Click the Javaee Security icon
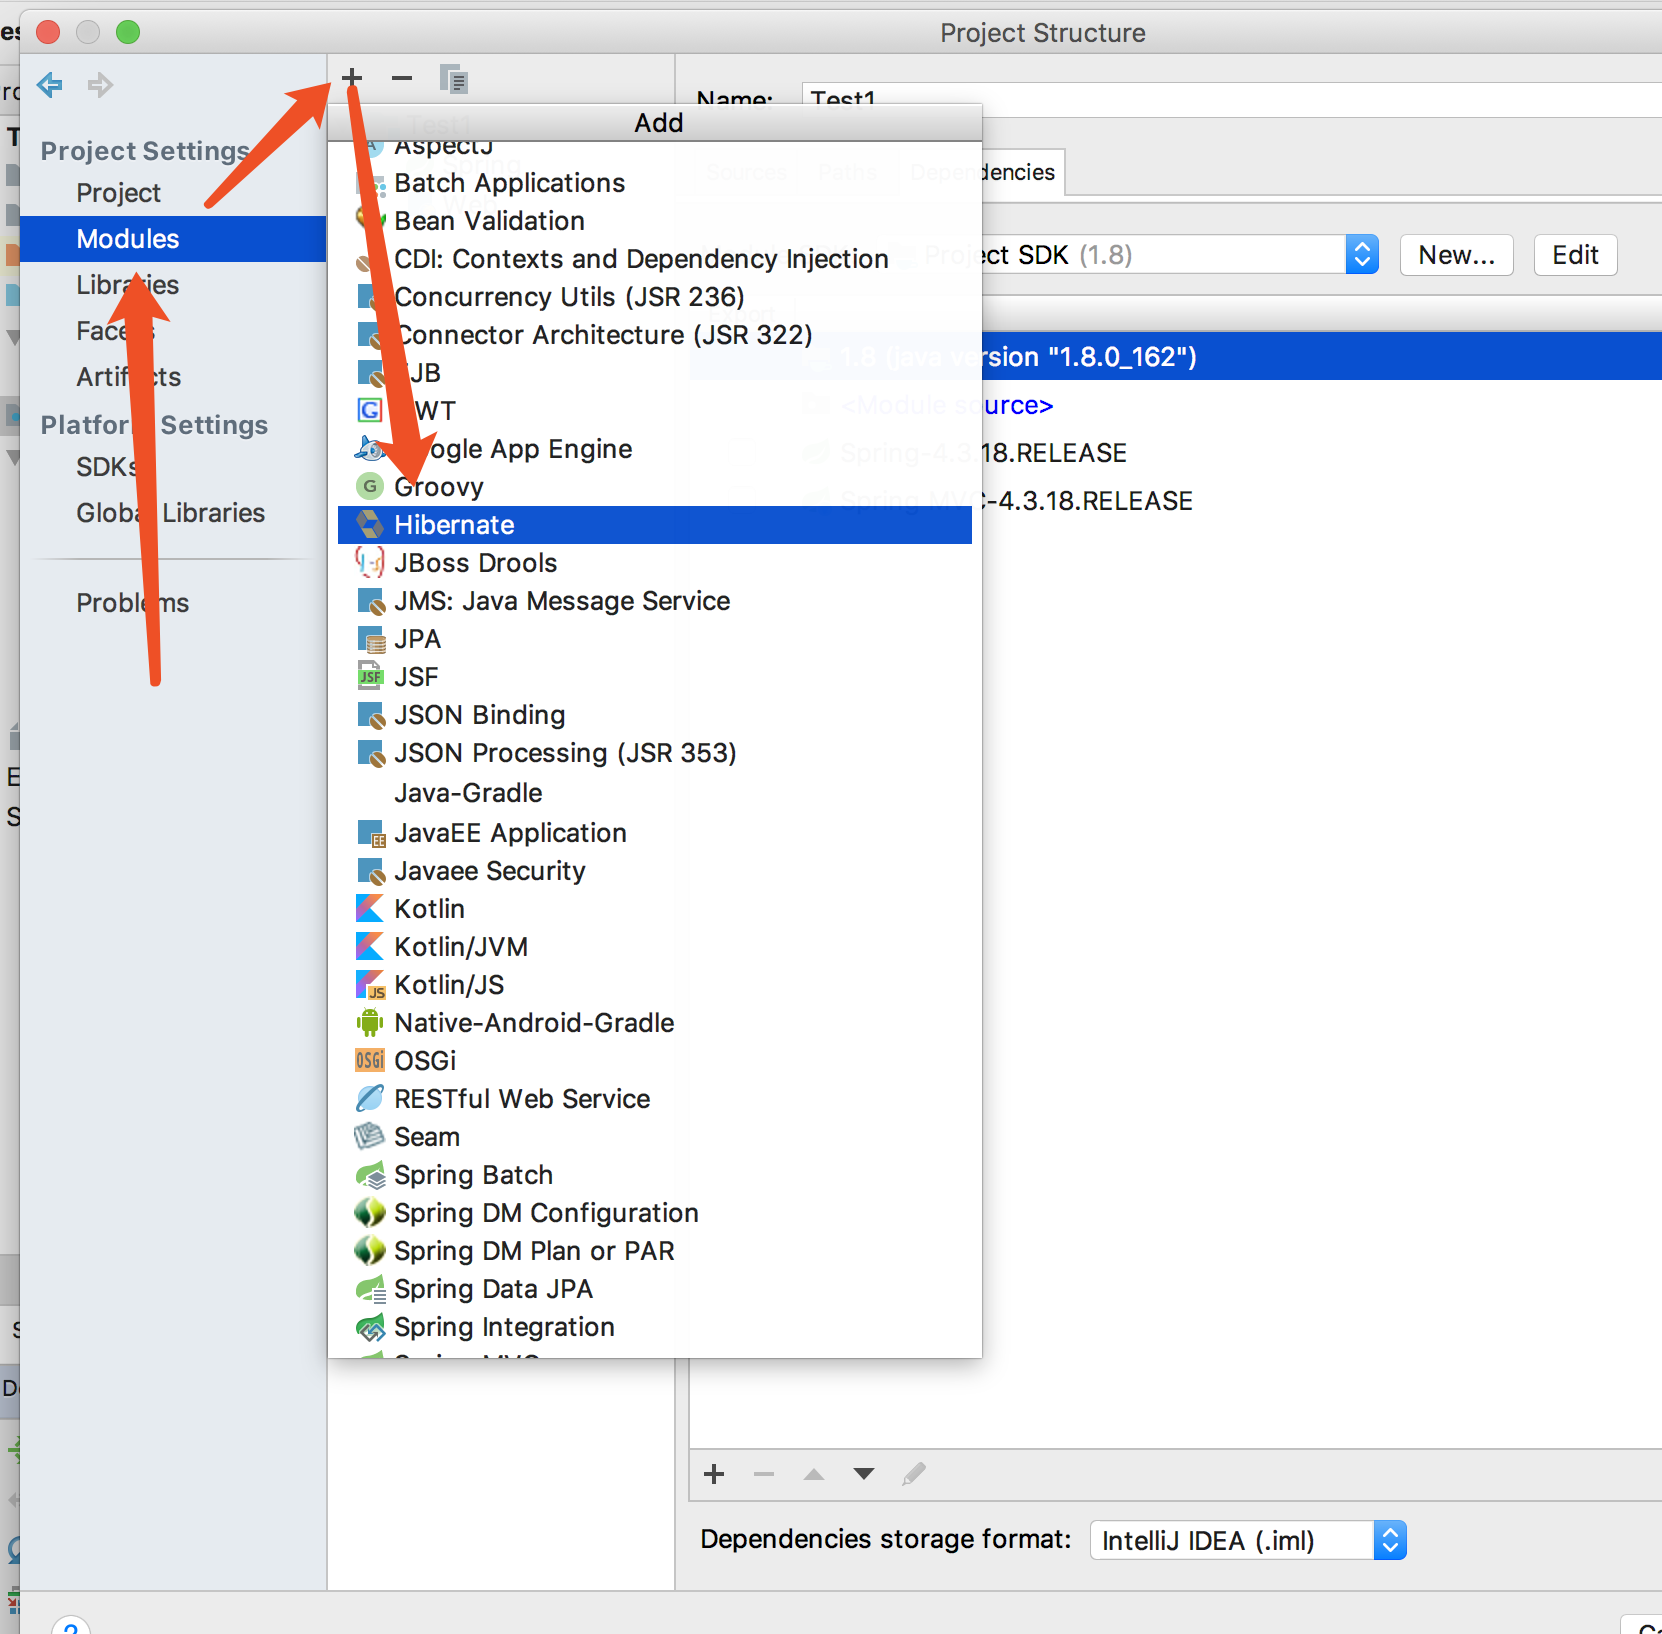1662x1634 pixels. (x=371, y=872)
